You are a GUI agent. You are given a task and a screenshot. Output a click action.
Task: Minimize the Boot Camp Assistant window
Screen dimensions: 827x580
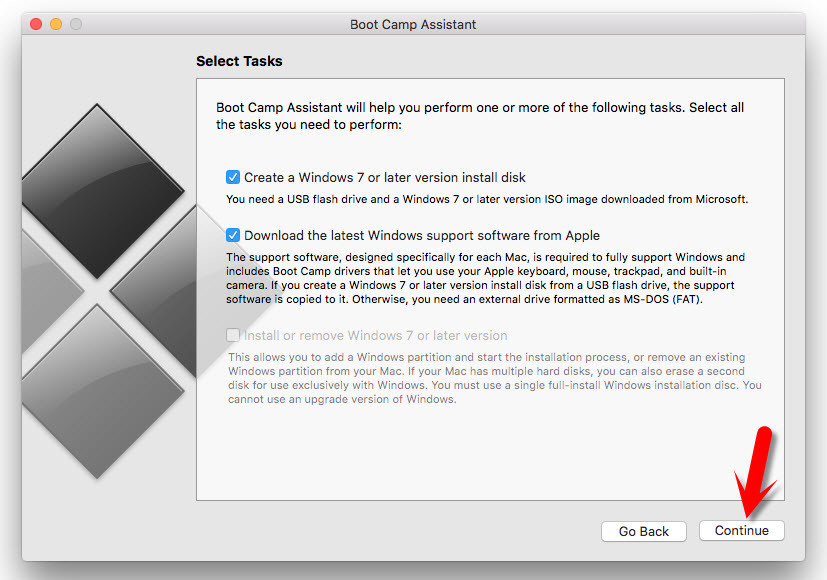point(56,24)
